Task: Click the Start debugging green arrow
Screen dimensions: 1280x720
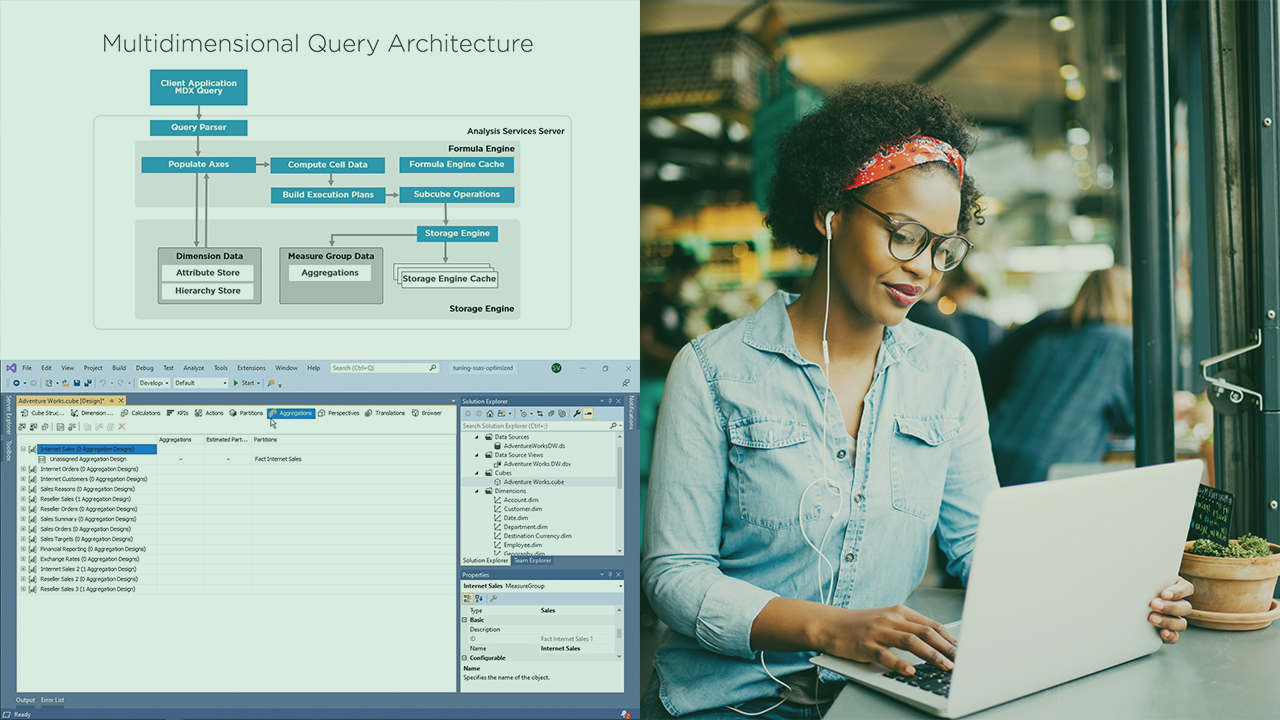Action: pos(238,383)
